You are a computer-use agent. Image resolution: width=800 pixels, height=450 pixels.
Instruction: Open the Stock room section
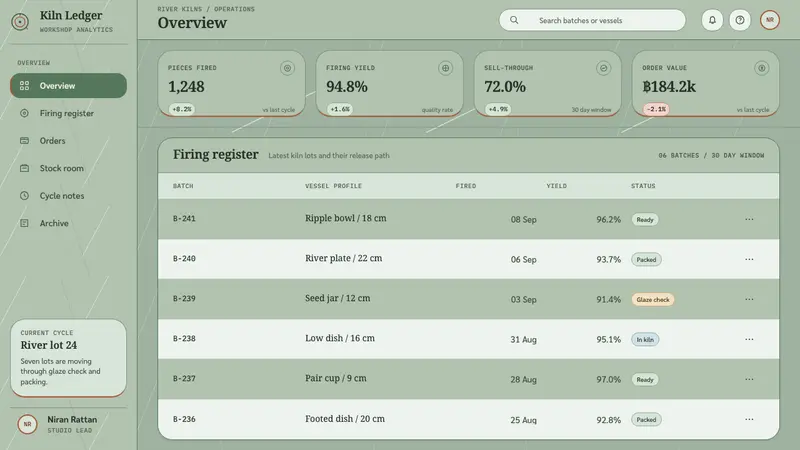click(68, 168)
